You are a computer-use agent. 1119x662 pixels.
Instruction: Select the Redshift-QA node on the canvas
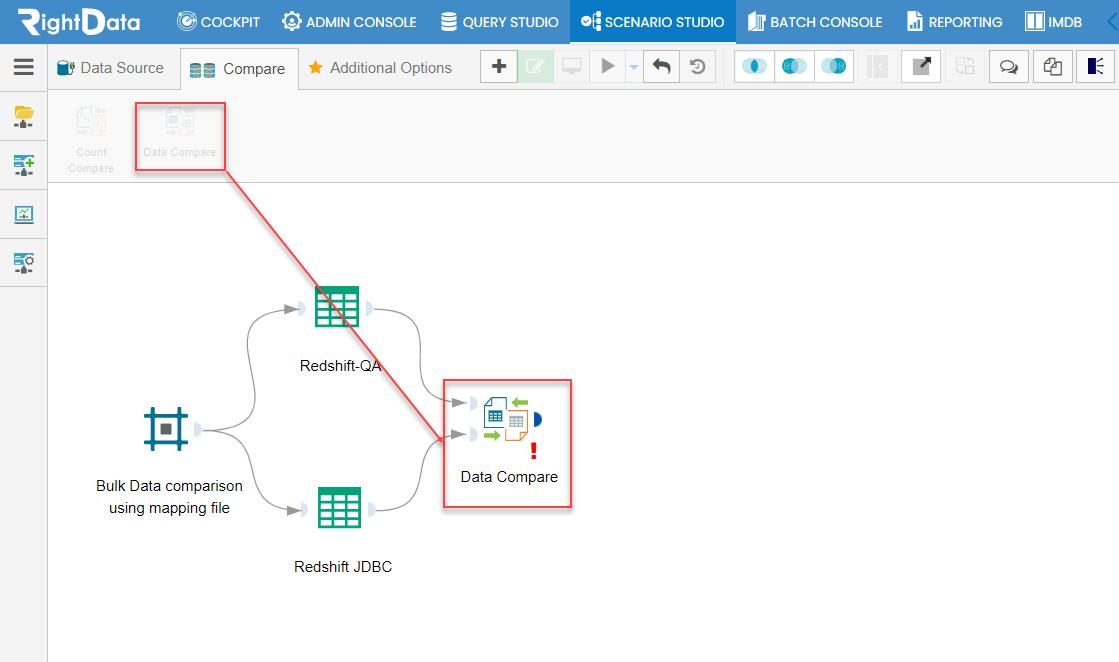coord(339,307)
